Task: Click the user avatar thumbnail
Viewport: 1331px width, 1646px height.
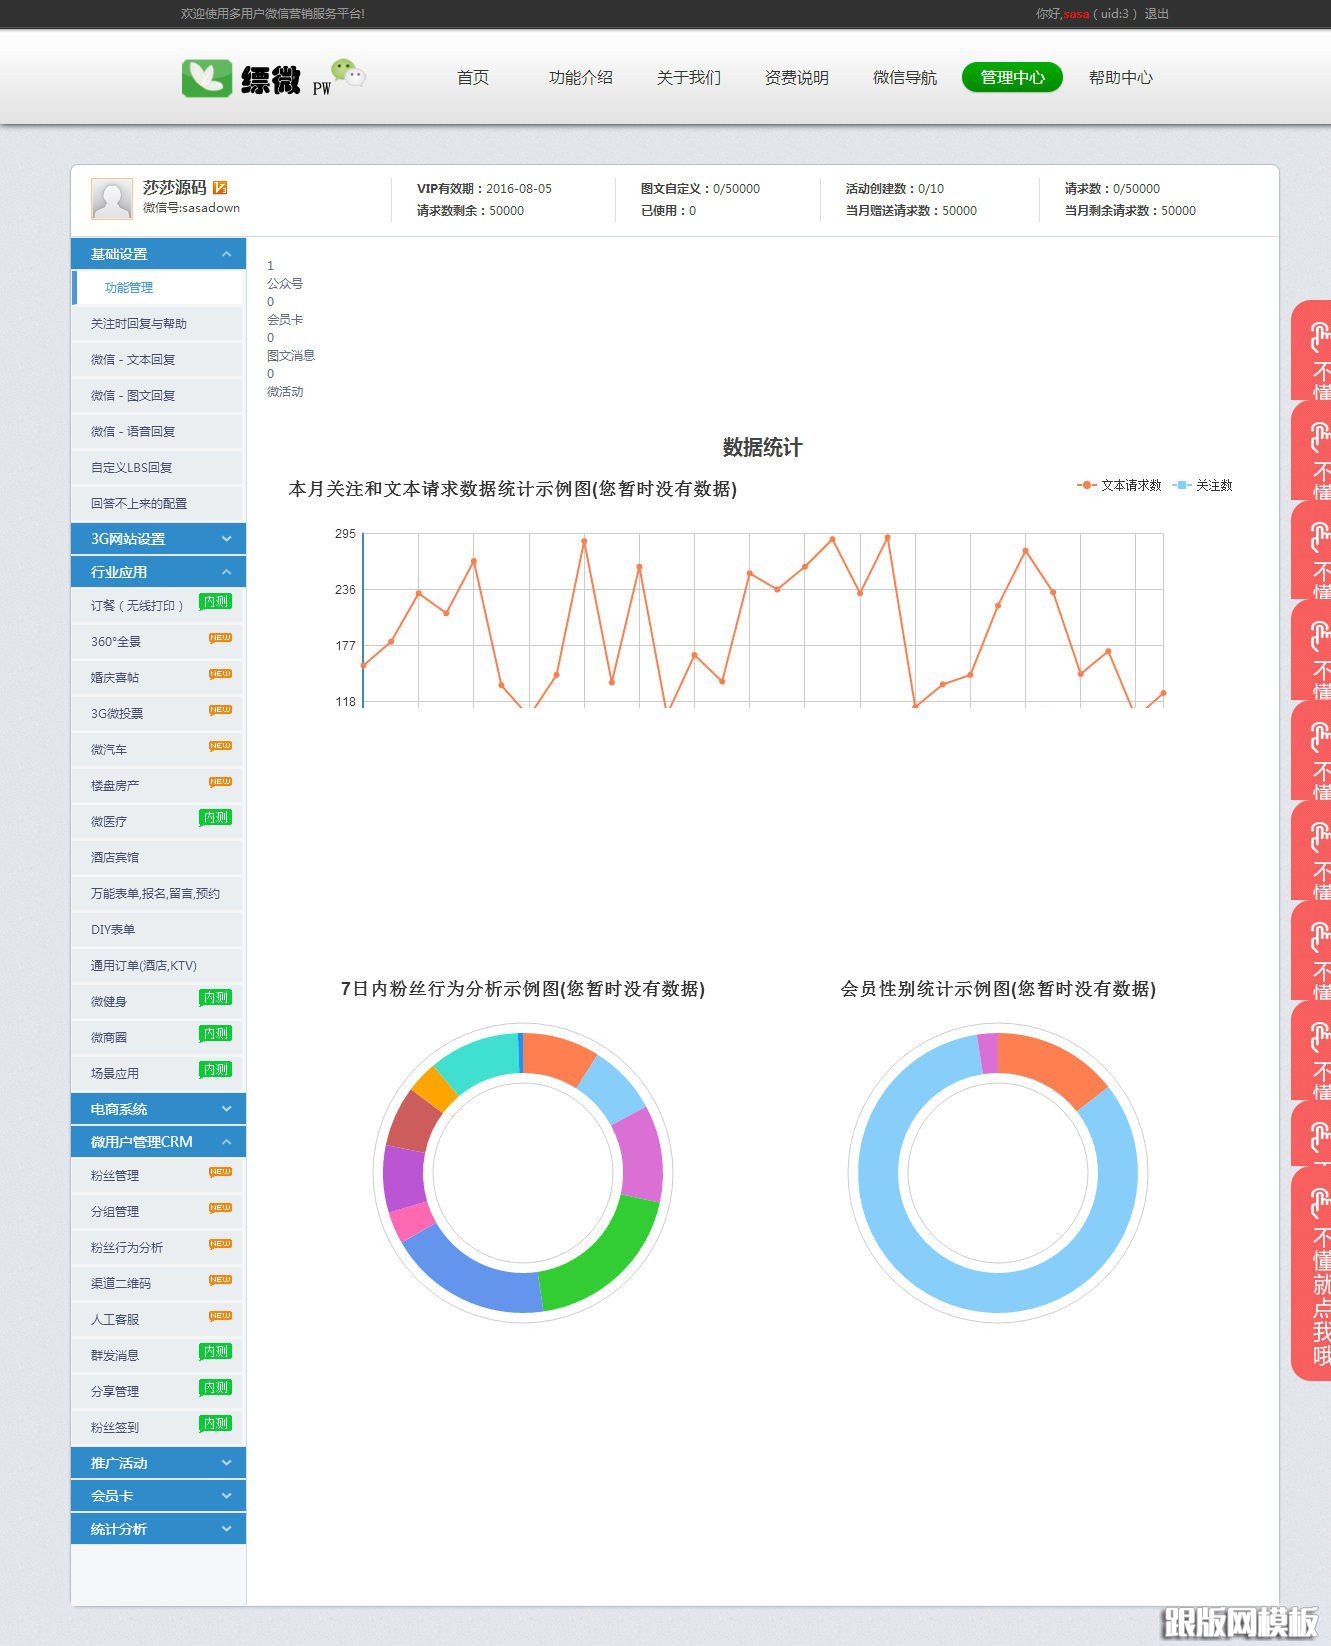Action: point(111,199)
